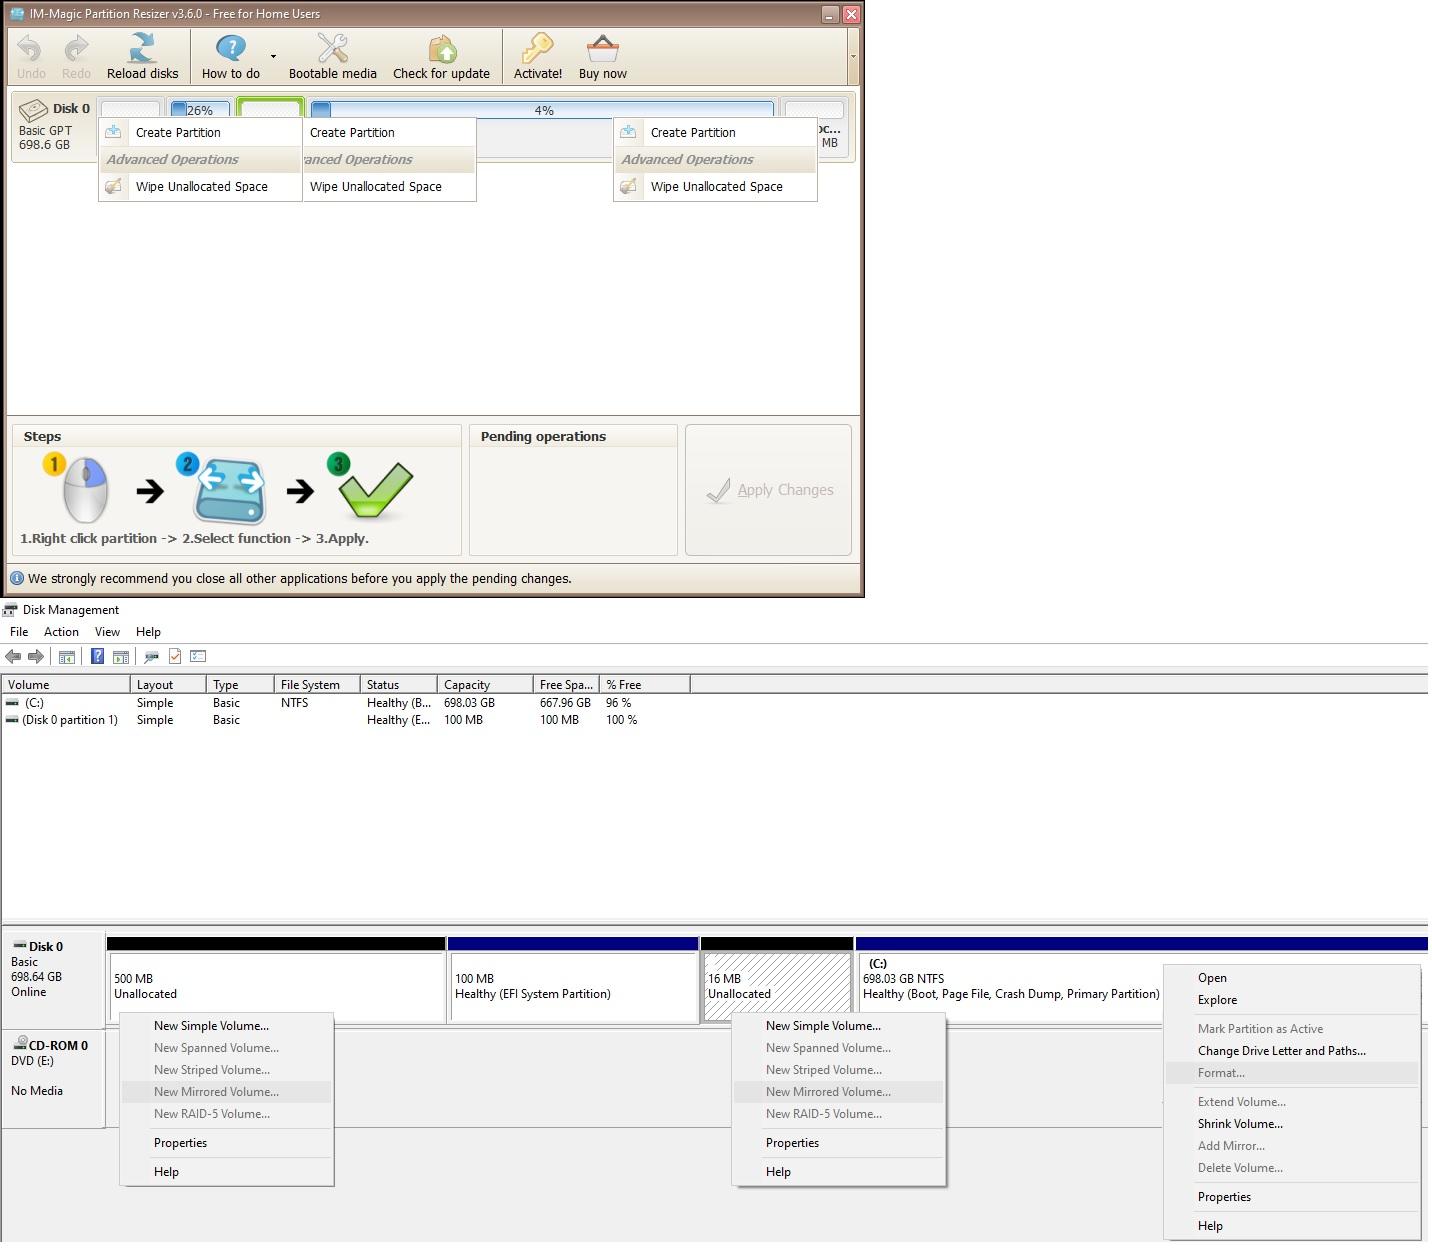Select the Disk 0 partition 1 volume icon
1432x1248 pixels.
(x=12, y=720)
